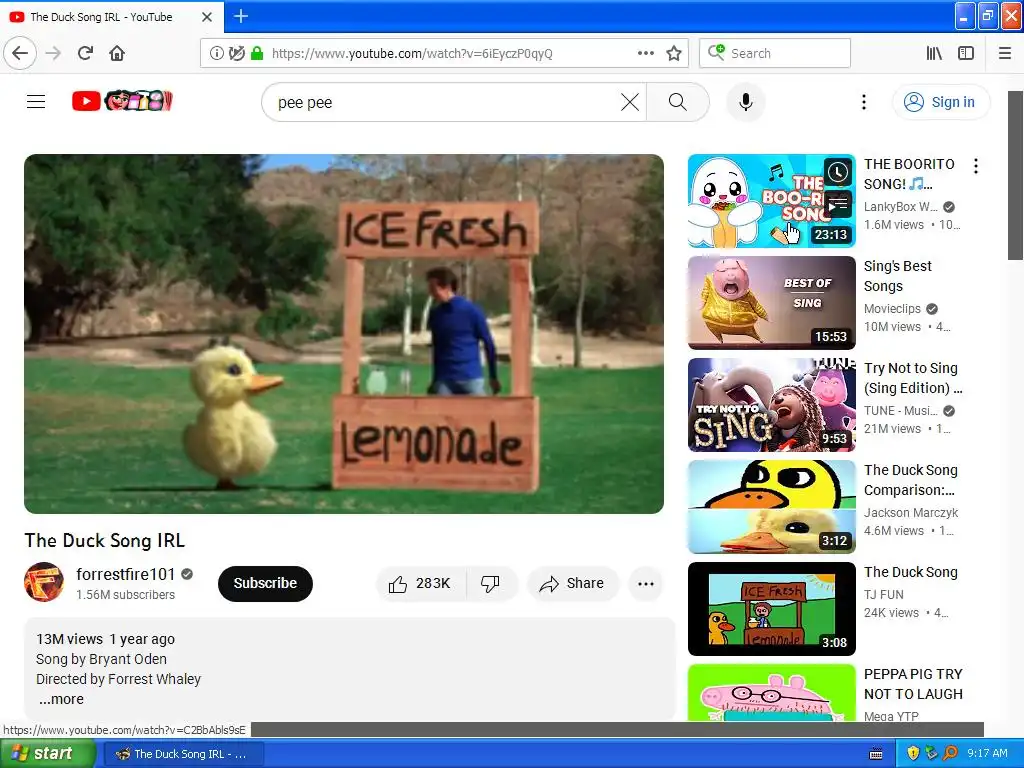
Task: Click the Duck Song IRL video player
Action: [x=344, y=334]
